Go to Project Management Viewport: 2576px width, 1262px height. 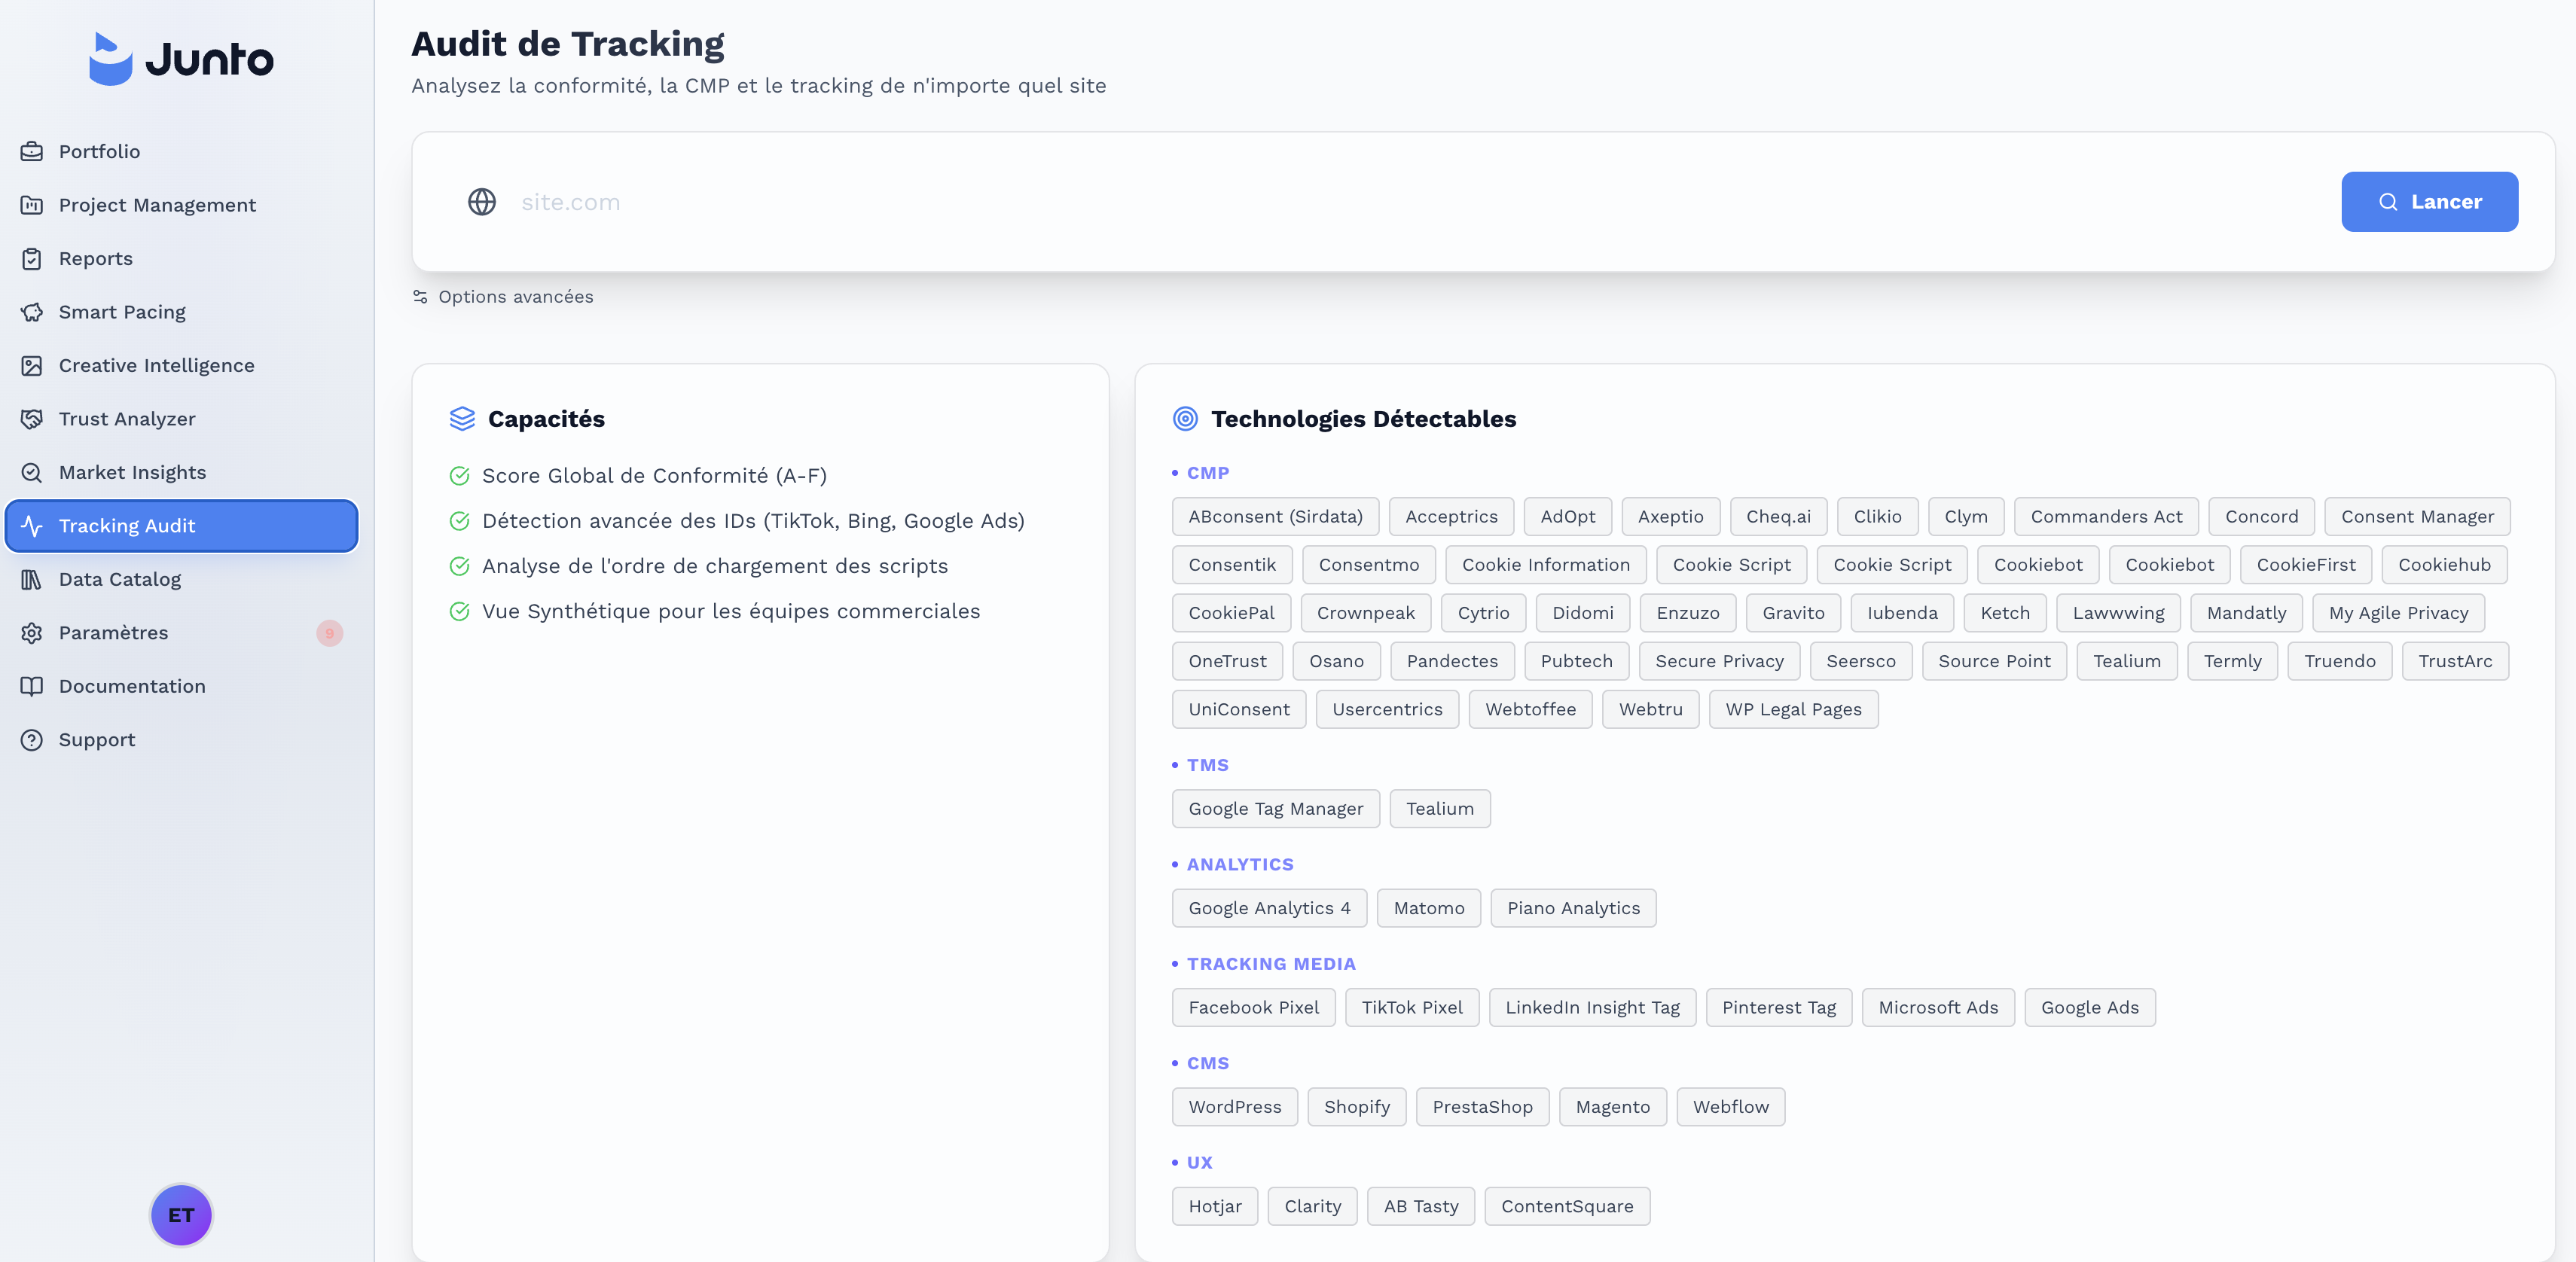181,205
